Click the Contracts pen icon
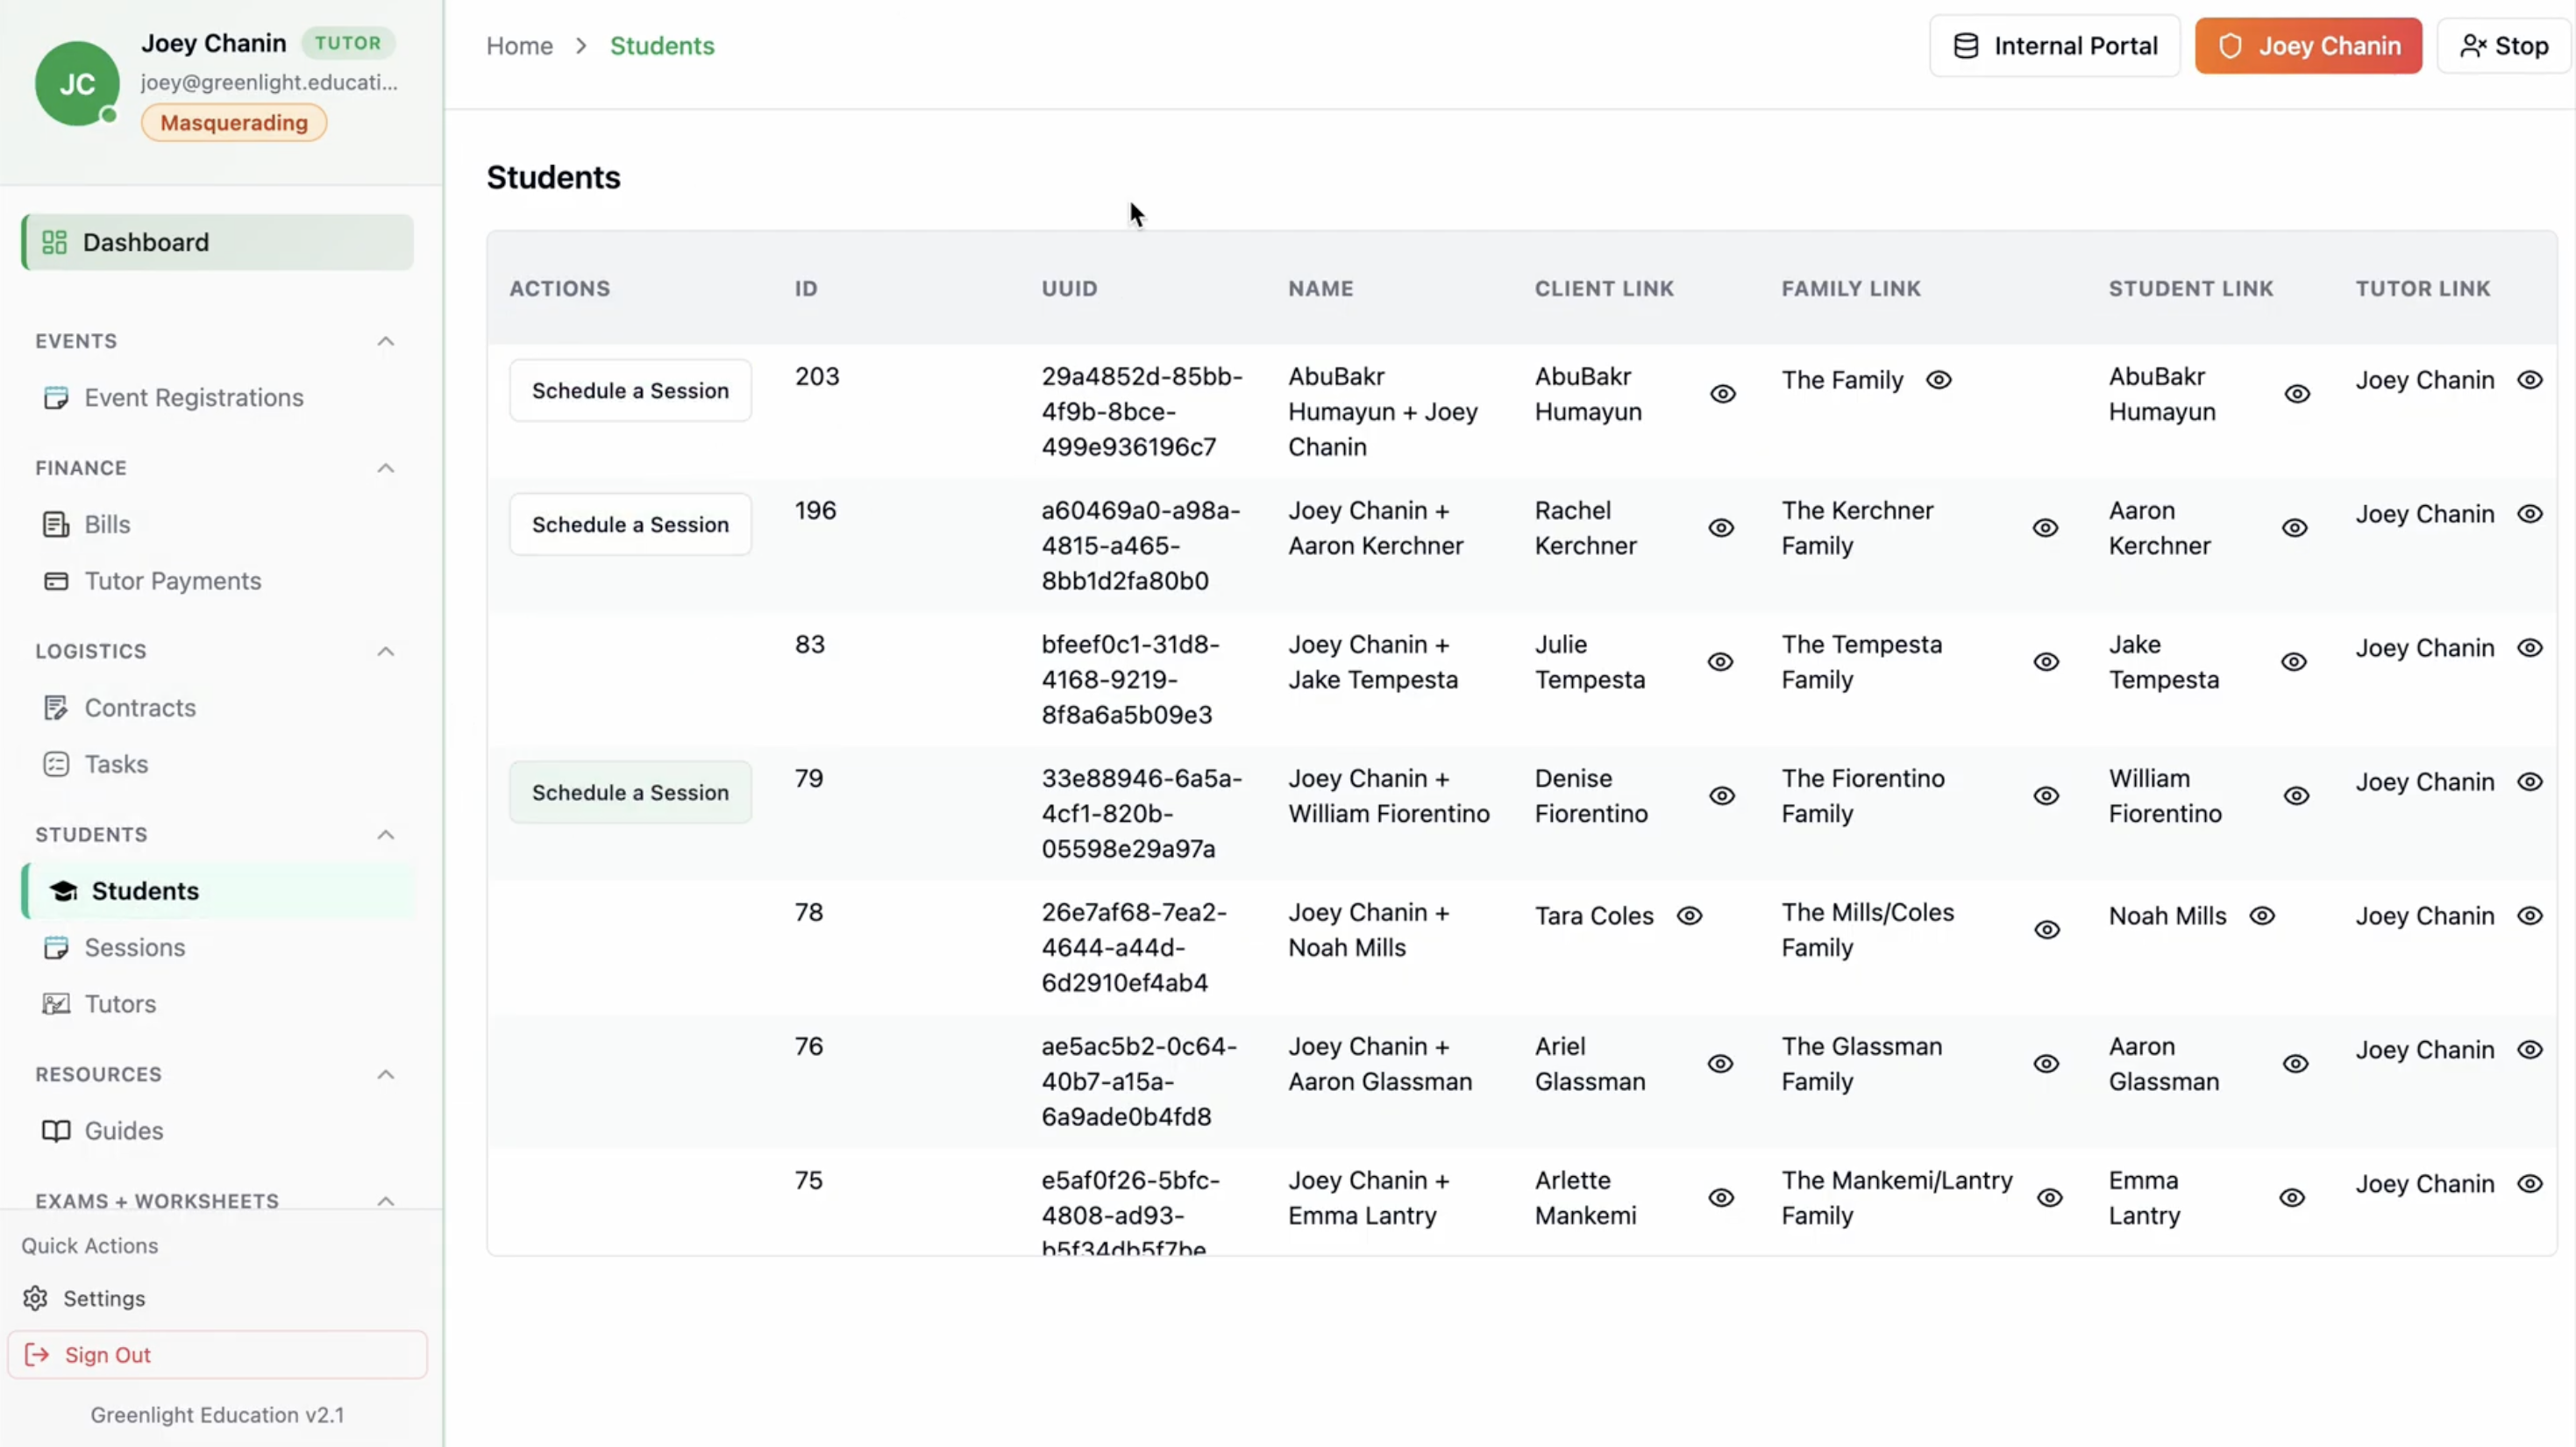Viewport: 2576px width, 1447px height. click(x=56, y=708)
